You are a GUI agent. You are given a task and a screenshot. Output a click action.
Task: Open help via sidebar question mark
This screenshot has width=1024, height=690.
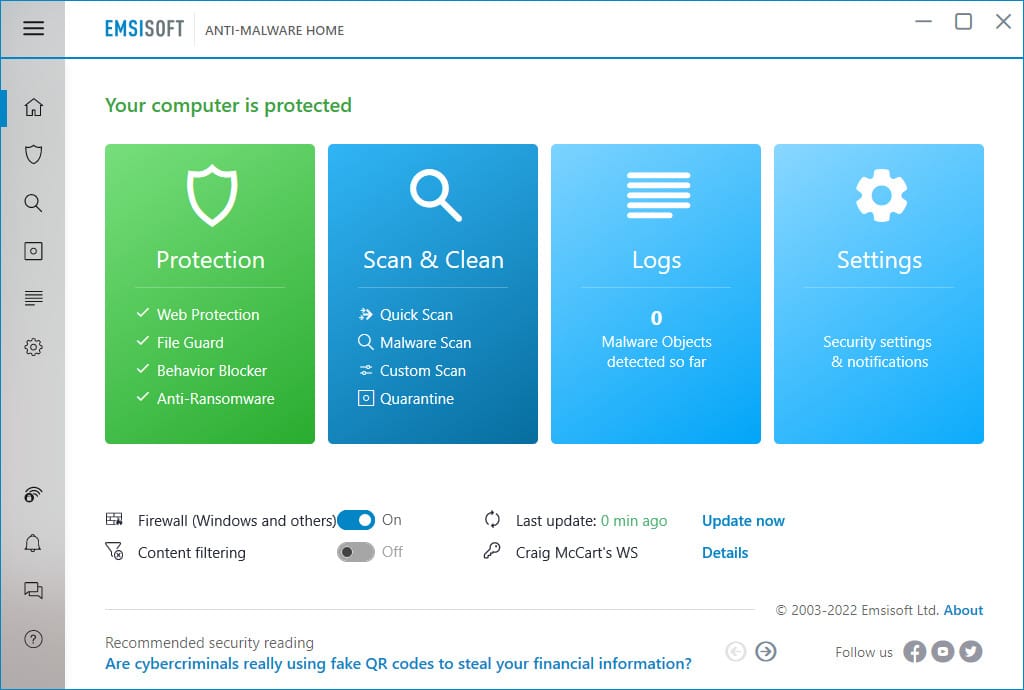pos(33,639)
